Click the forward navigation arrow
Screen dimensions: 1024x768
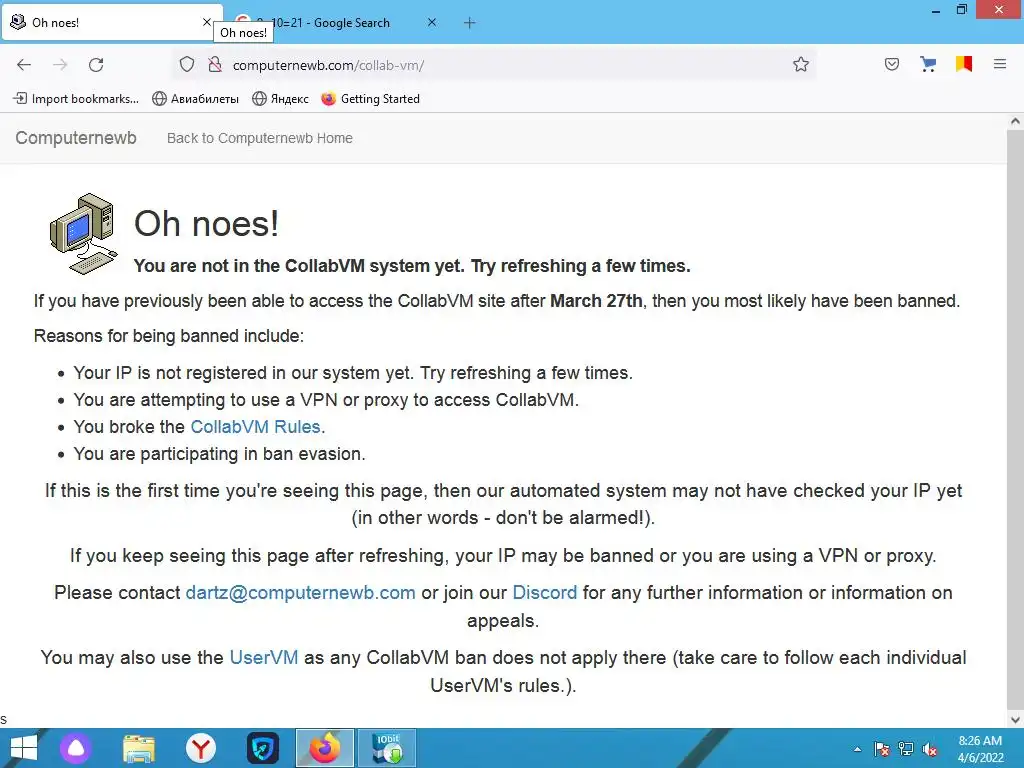(60, 65)
